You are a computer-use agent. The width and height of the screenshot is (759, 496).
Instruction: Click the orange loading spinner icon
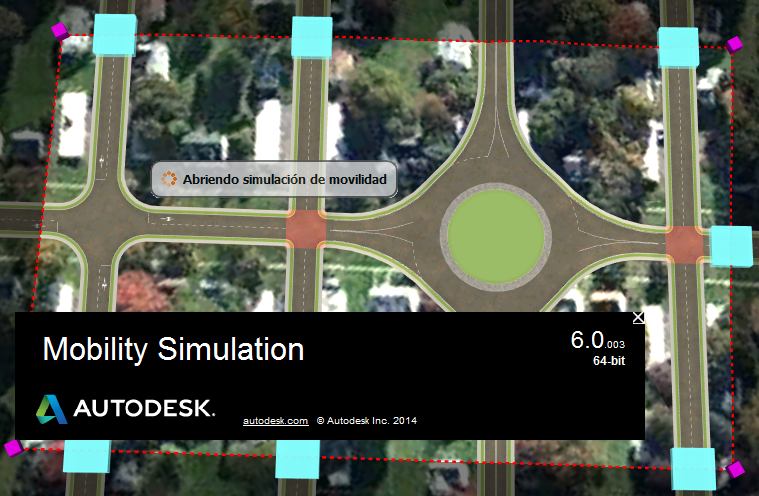[169, 179]
